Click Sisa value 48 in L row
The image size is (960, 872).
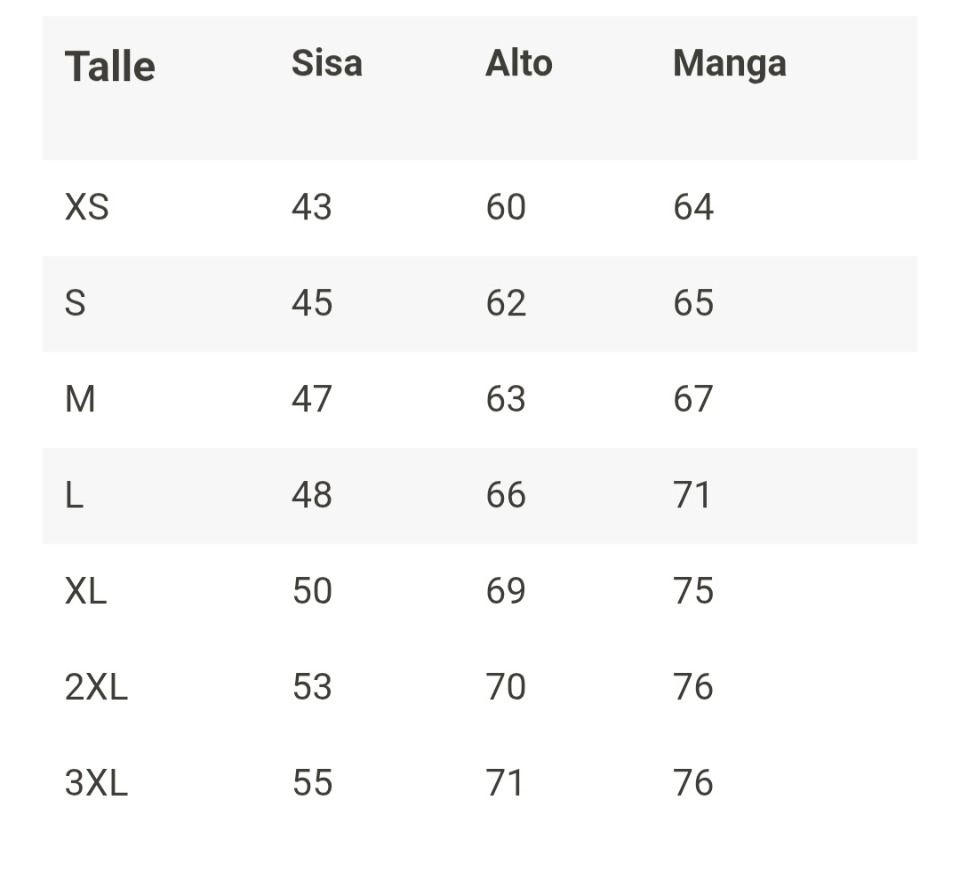tap(311, 495)
